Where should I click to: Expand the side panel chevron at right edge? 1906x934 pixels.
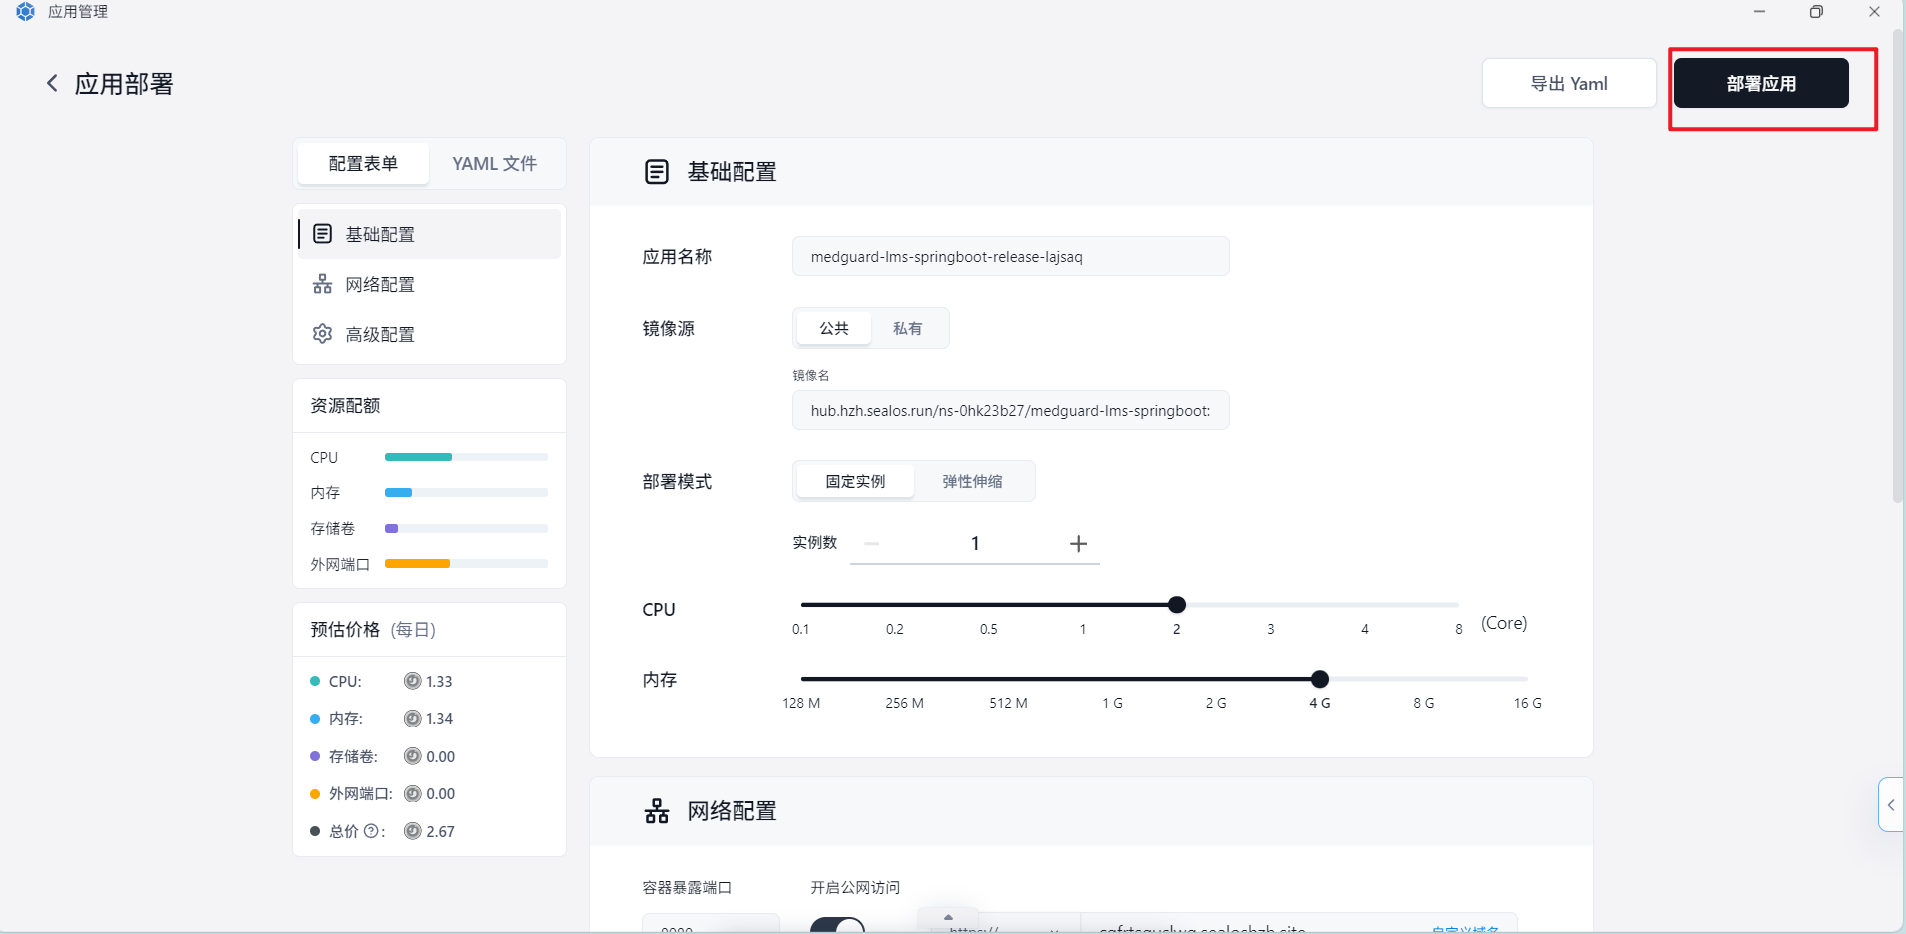(1890, 804)
